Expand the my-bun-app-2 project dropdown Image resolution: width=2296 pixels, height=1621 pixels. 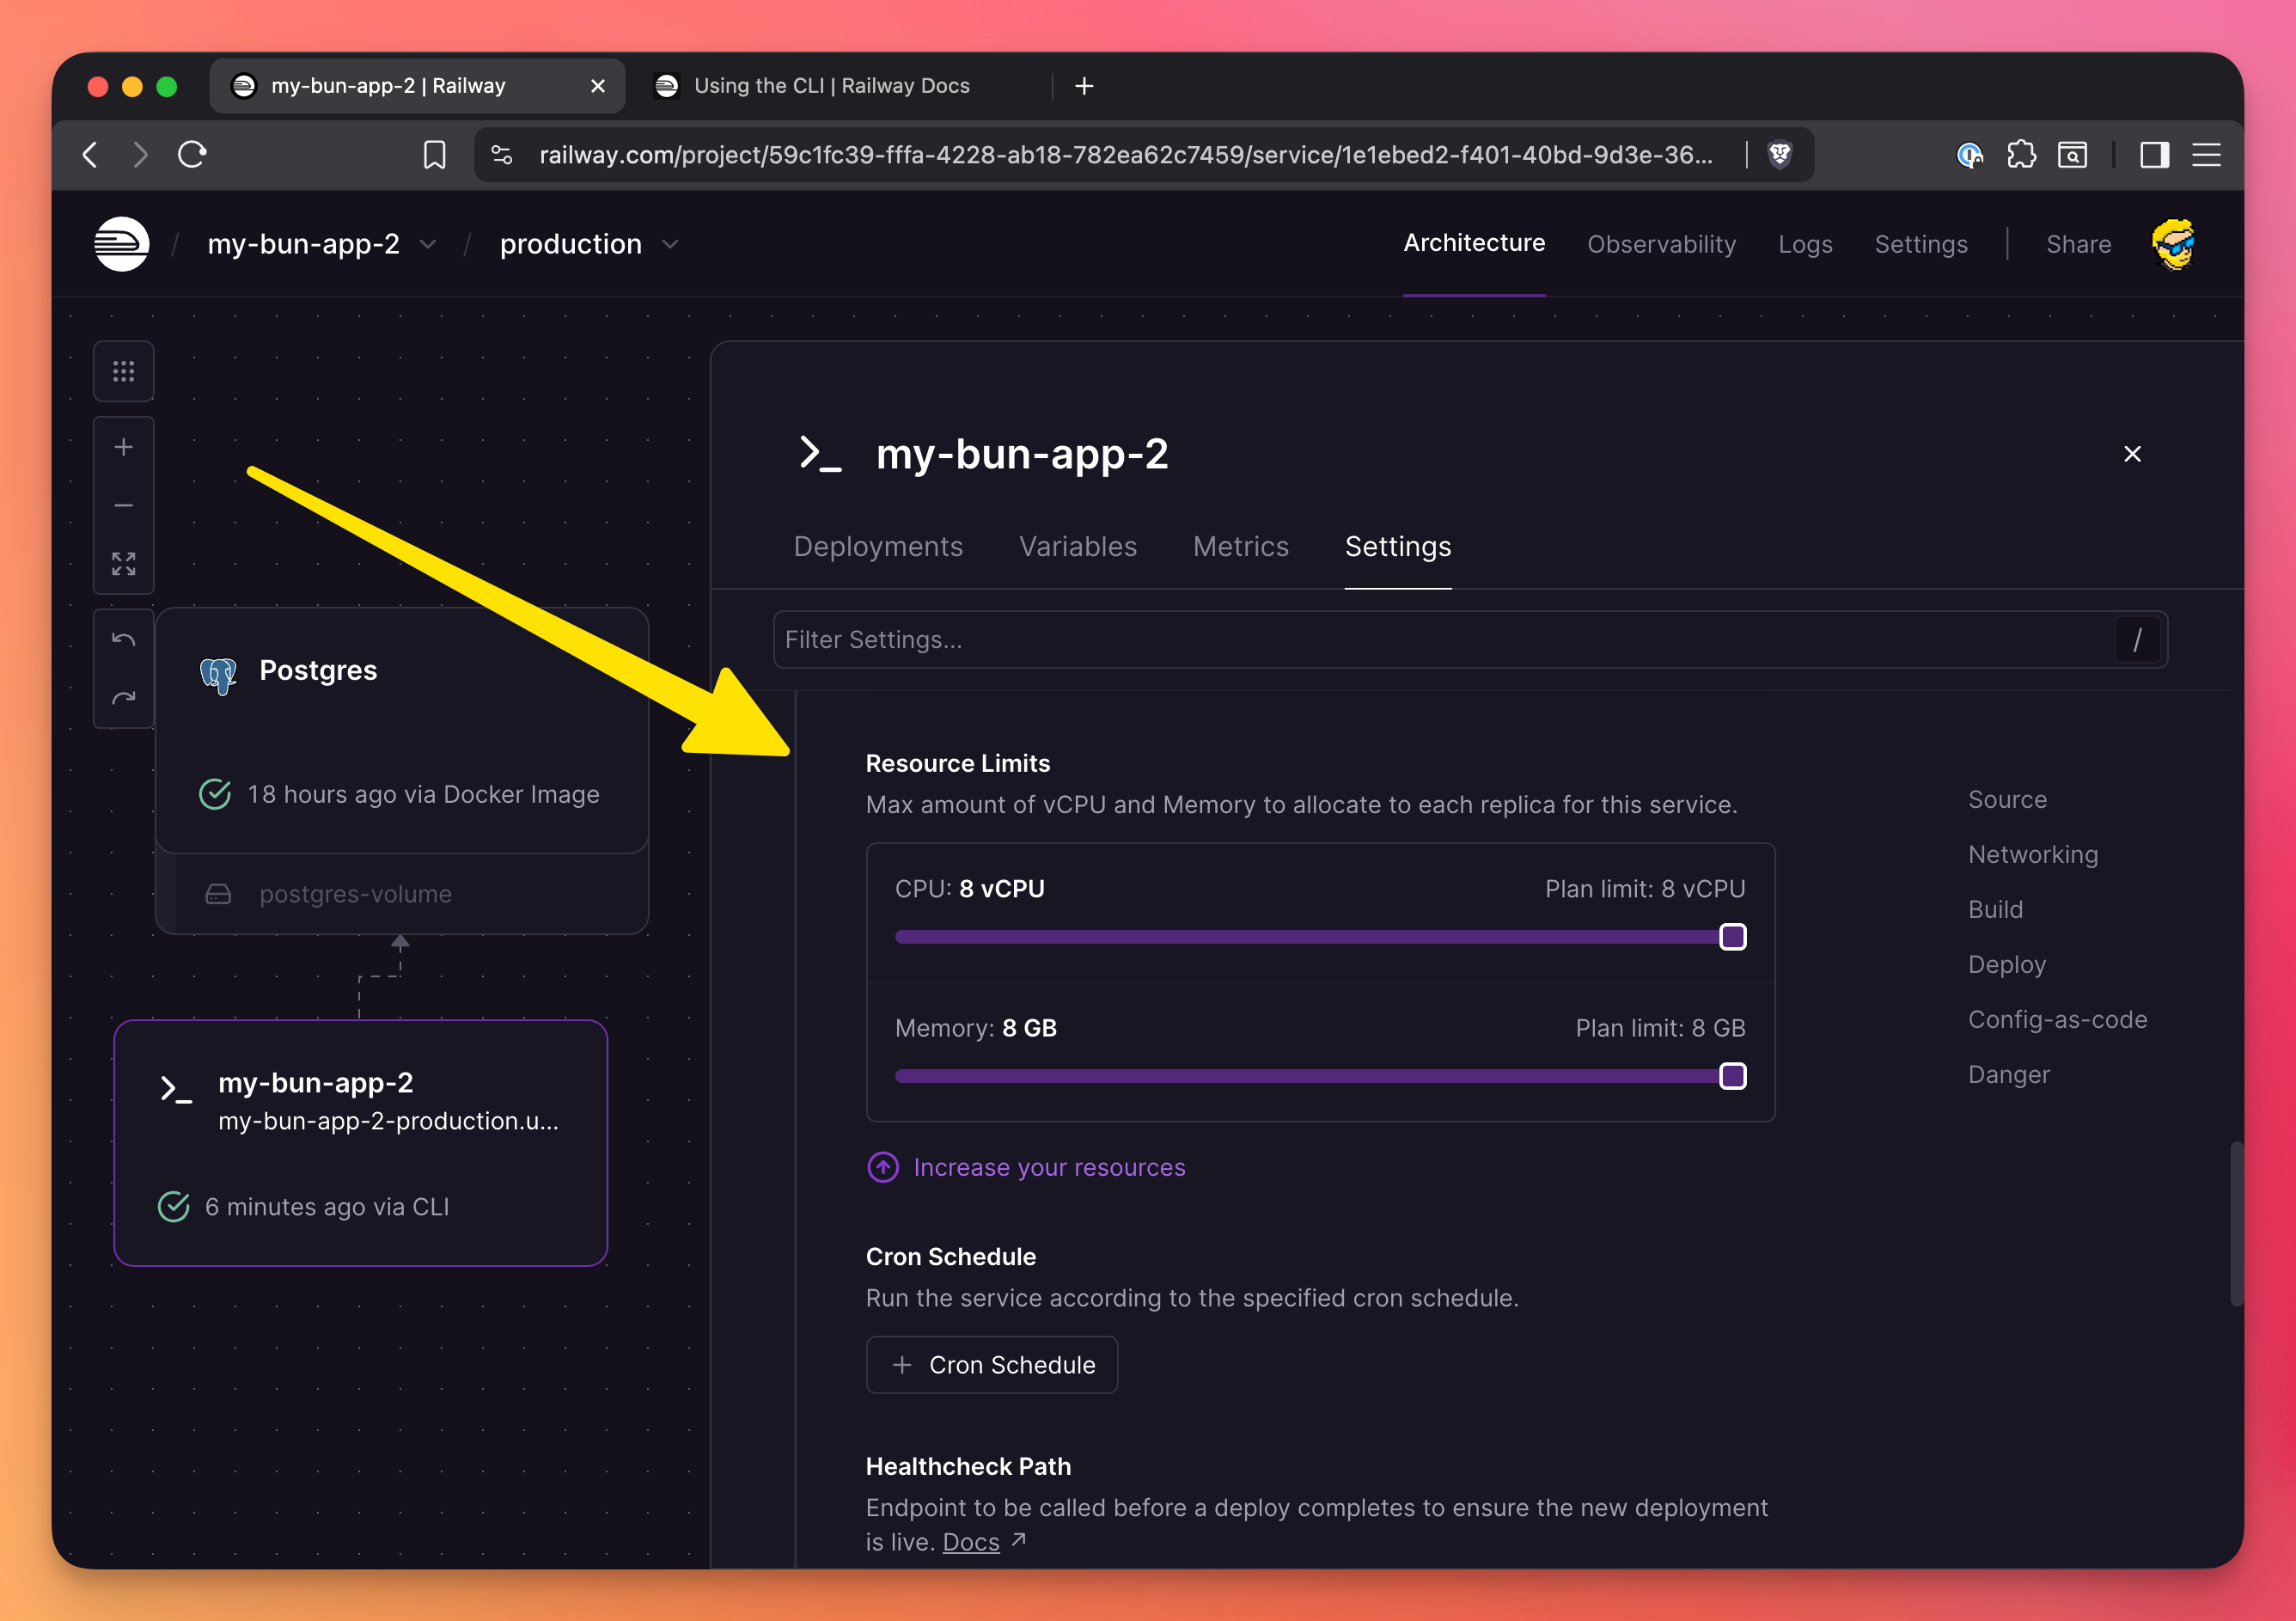point(428,244)
